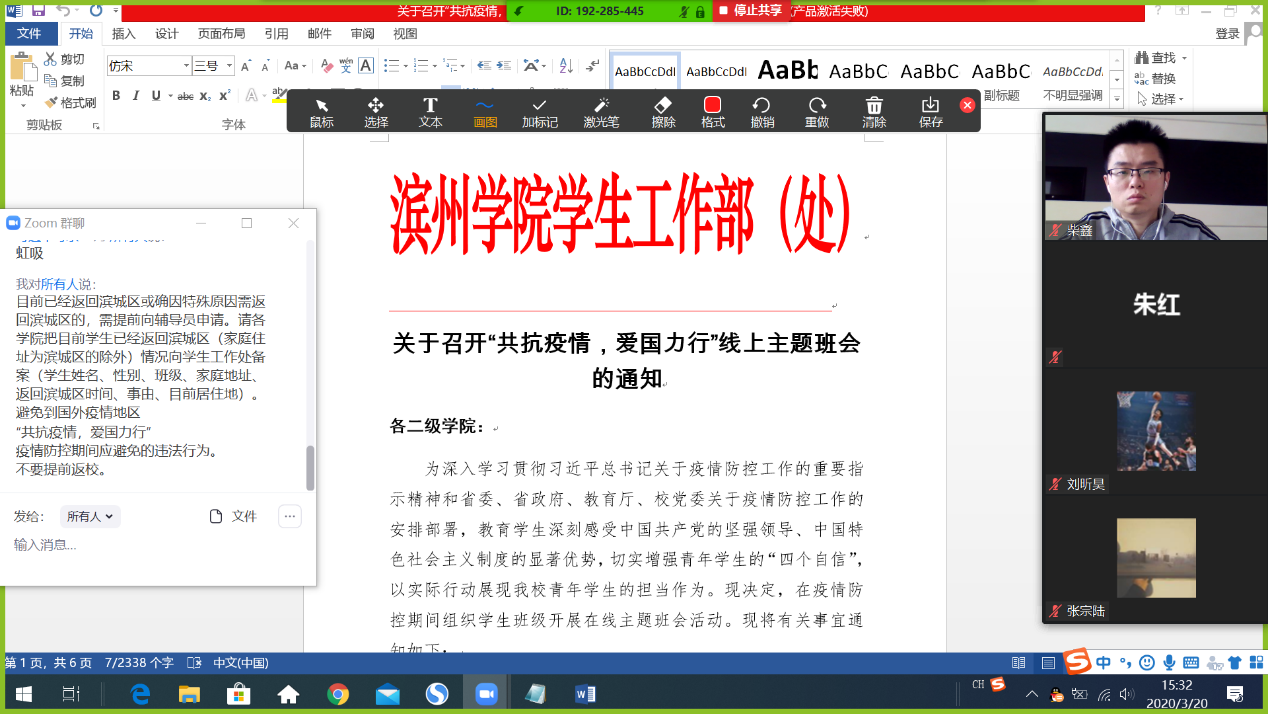Toggle bold formatting in Word ribbon
1268x714 pixels.
click(116, 96)
